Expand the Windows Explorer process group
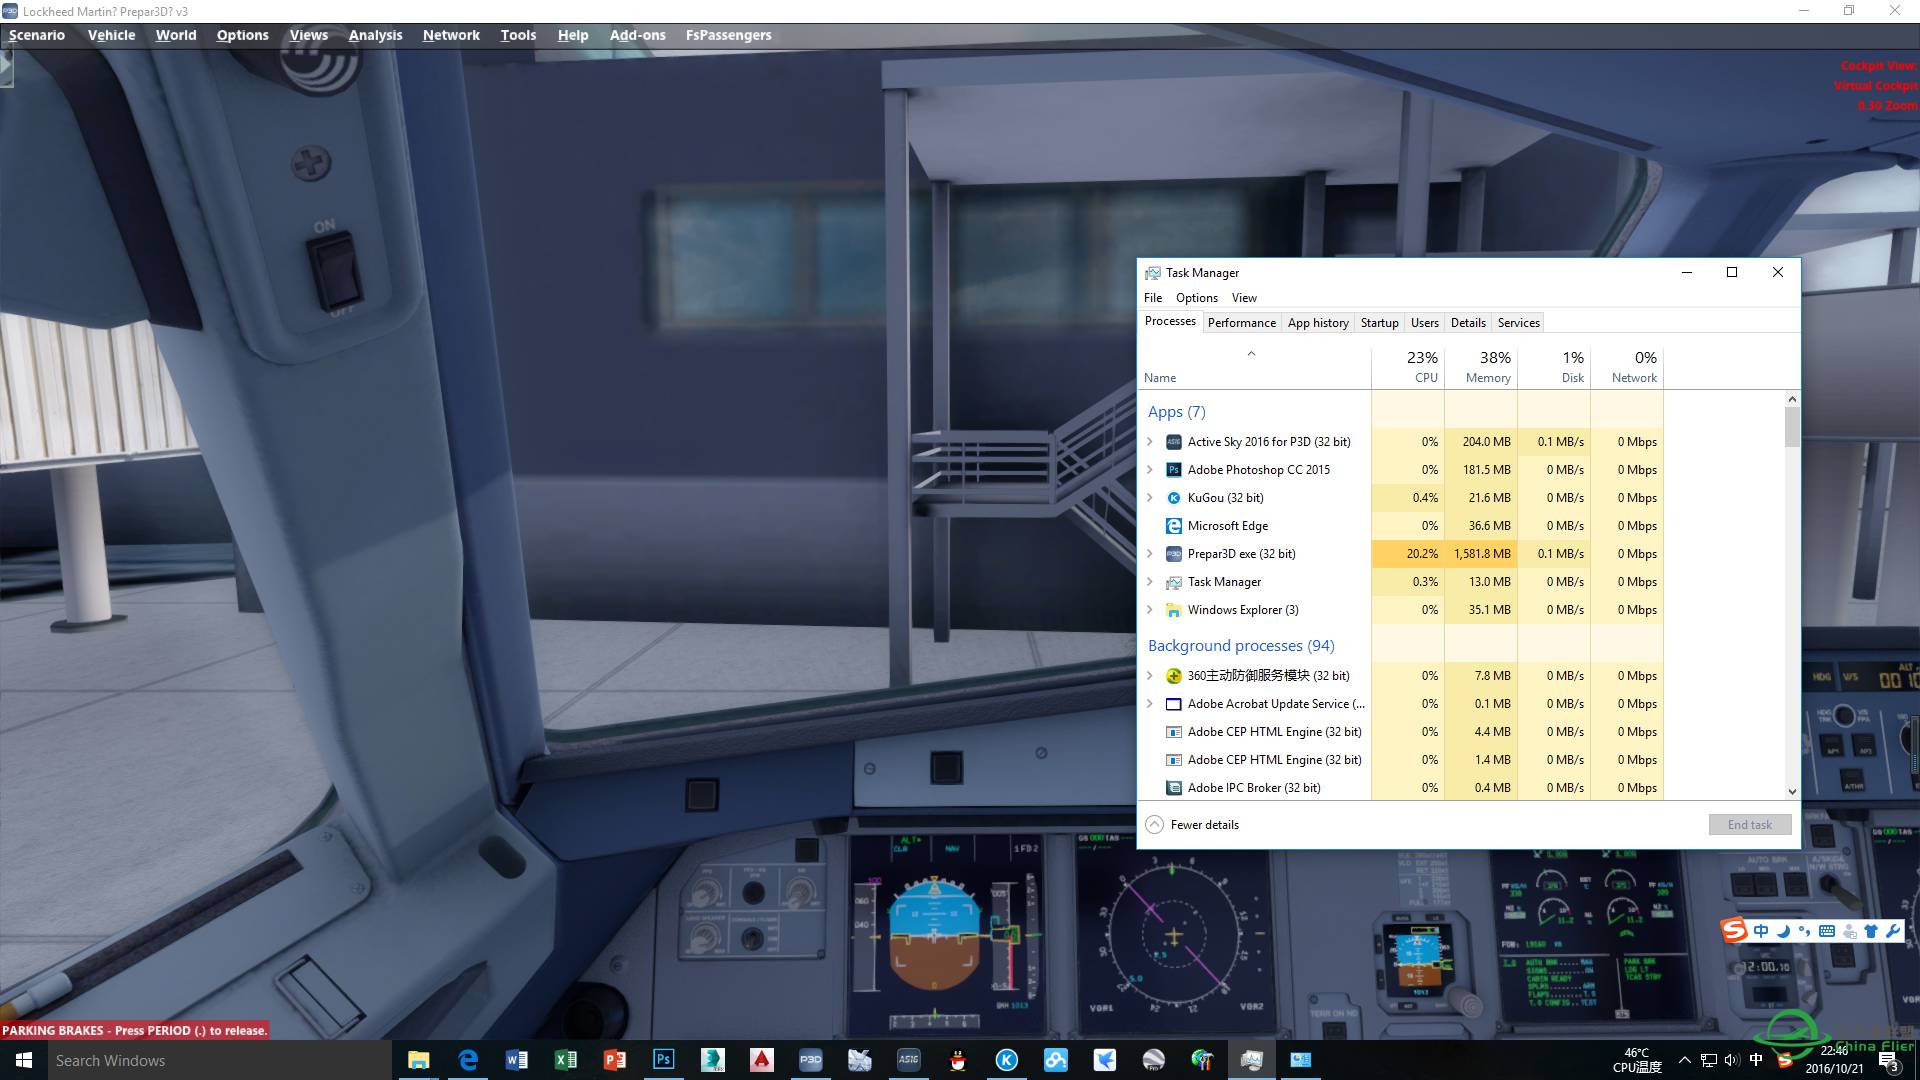The width and height of the screenshot is (1920, 1080). pyautogui.click(x=1151, y=609)
